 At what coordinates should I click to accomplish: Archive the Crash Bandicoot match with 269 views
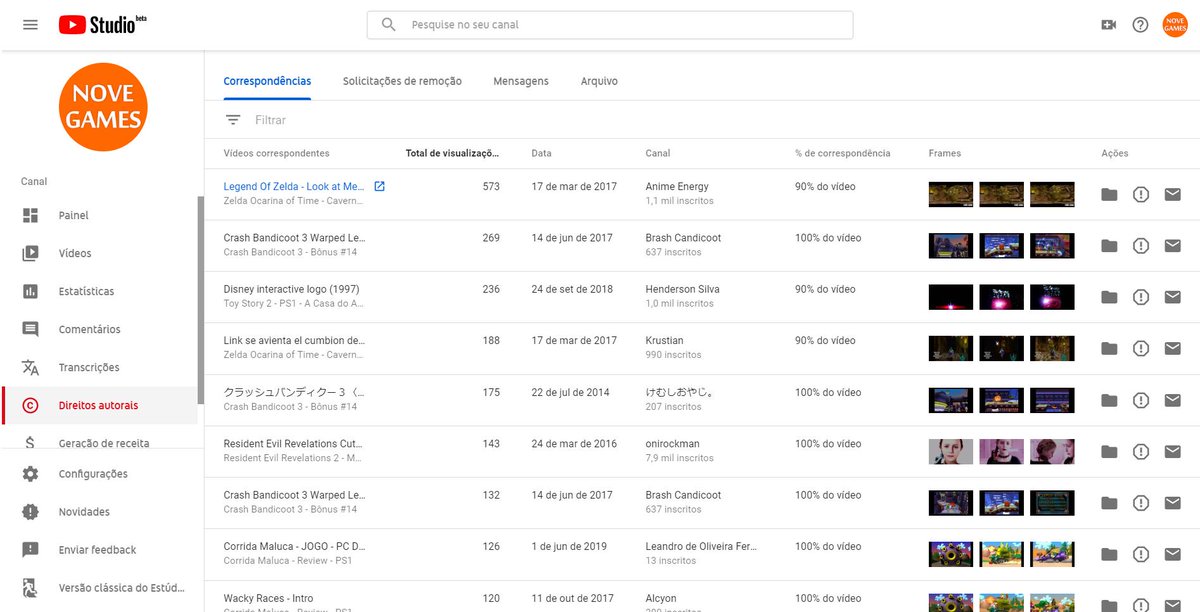1109,246
